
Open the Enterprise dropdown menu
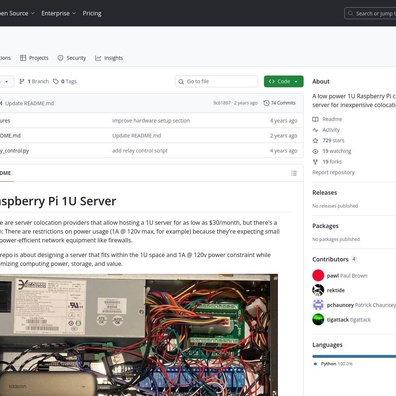pyautogui.click(x=58, y=13)
